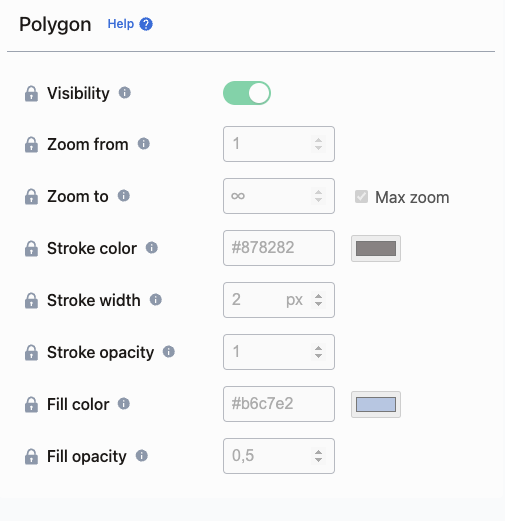Open the info icon next to Stroke width
Image resolution: width=505 pixels, height=521 pixels.
coord(155,300)
